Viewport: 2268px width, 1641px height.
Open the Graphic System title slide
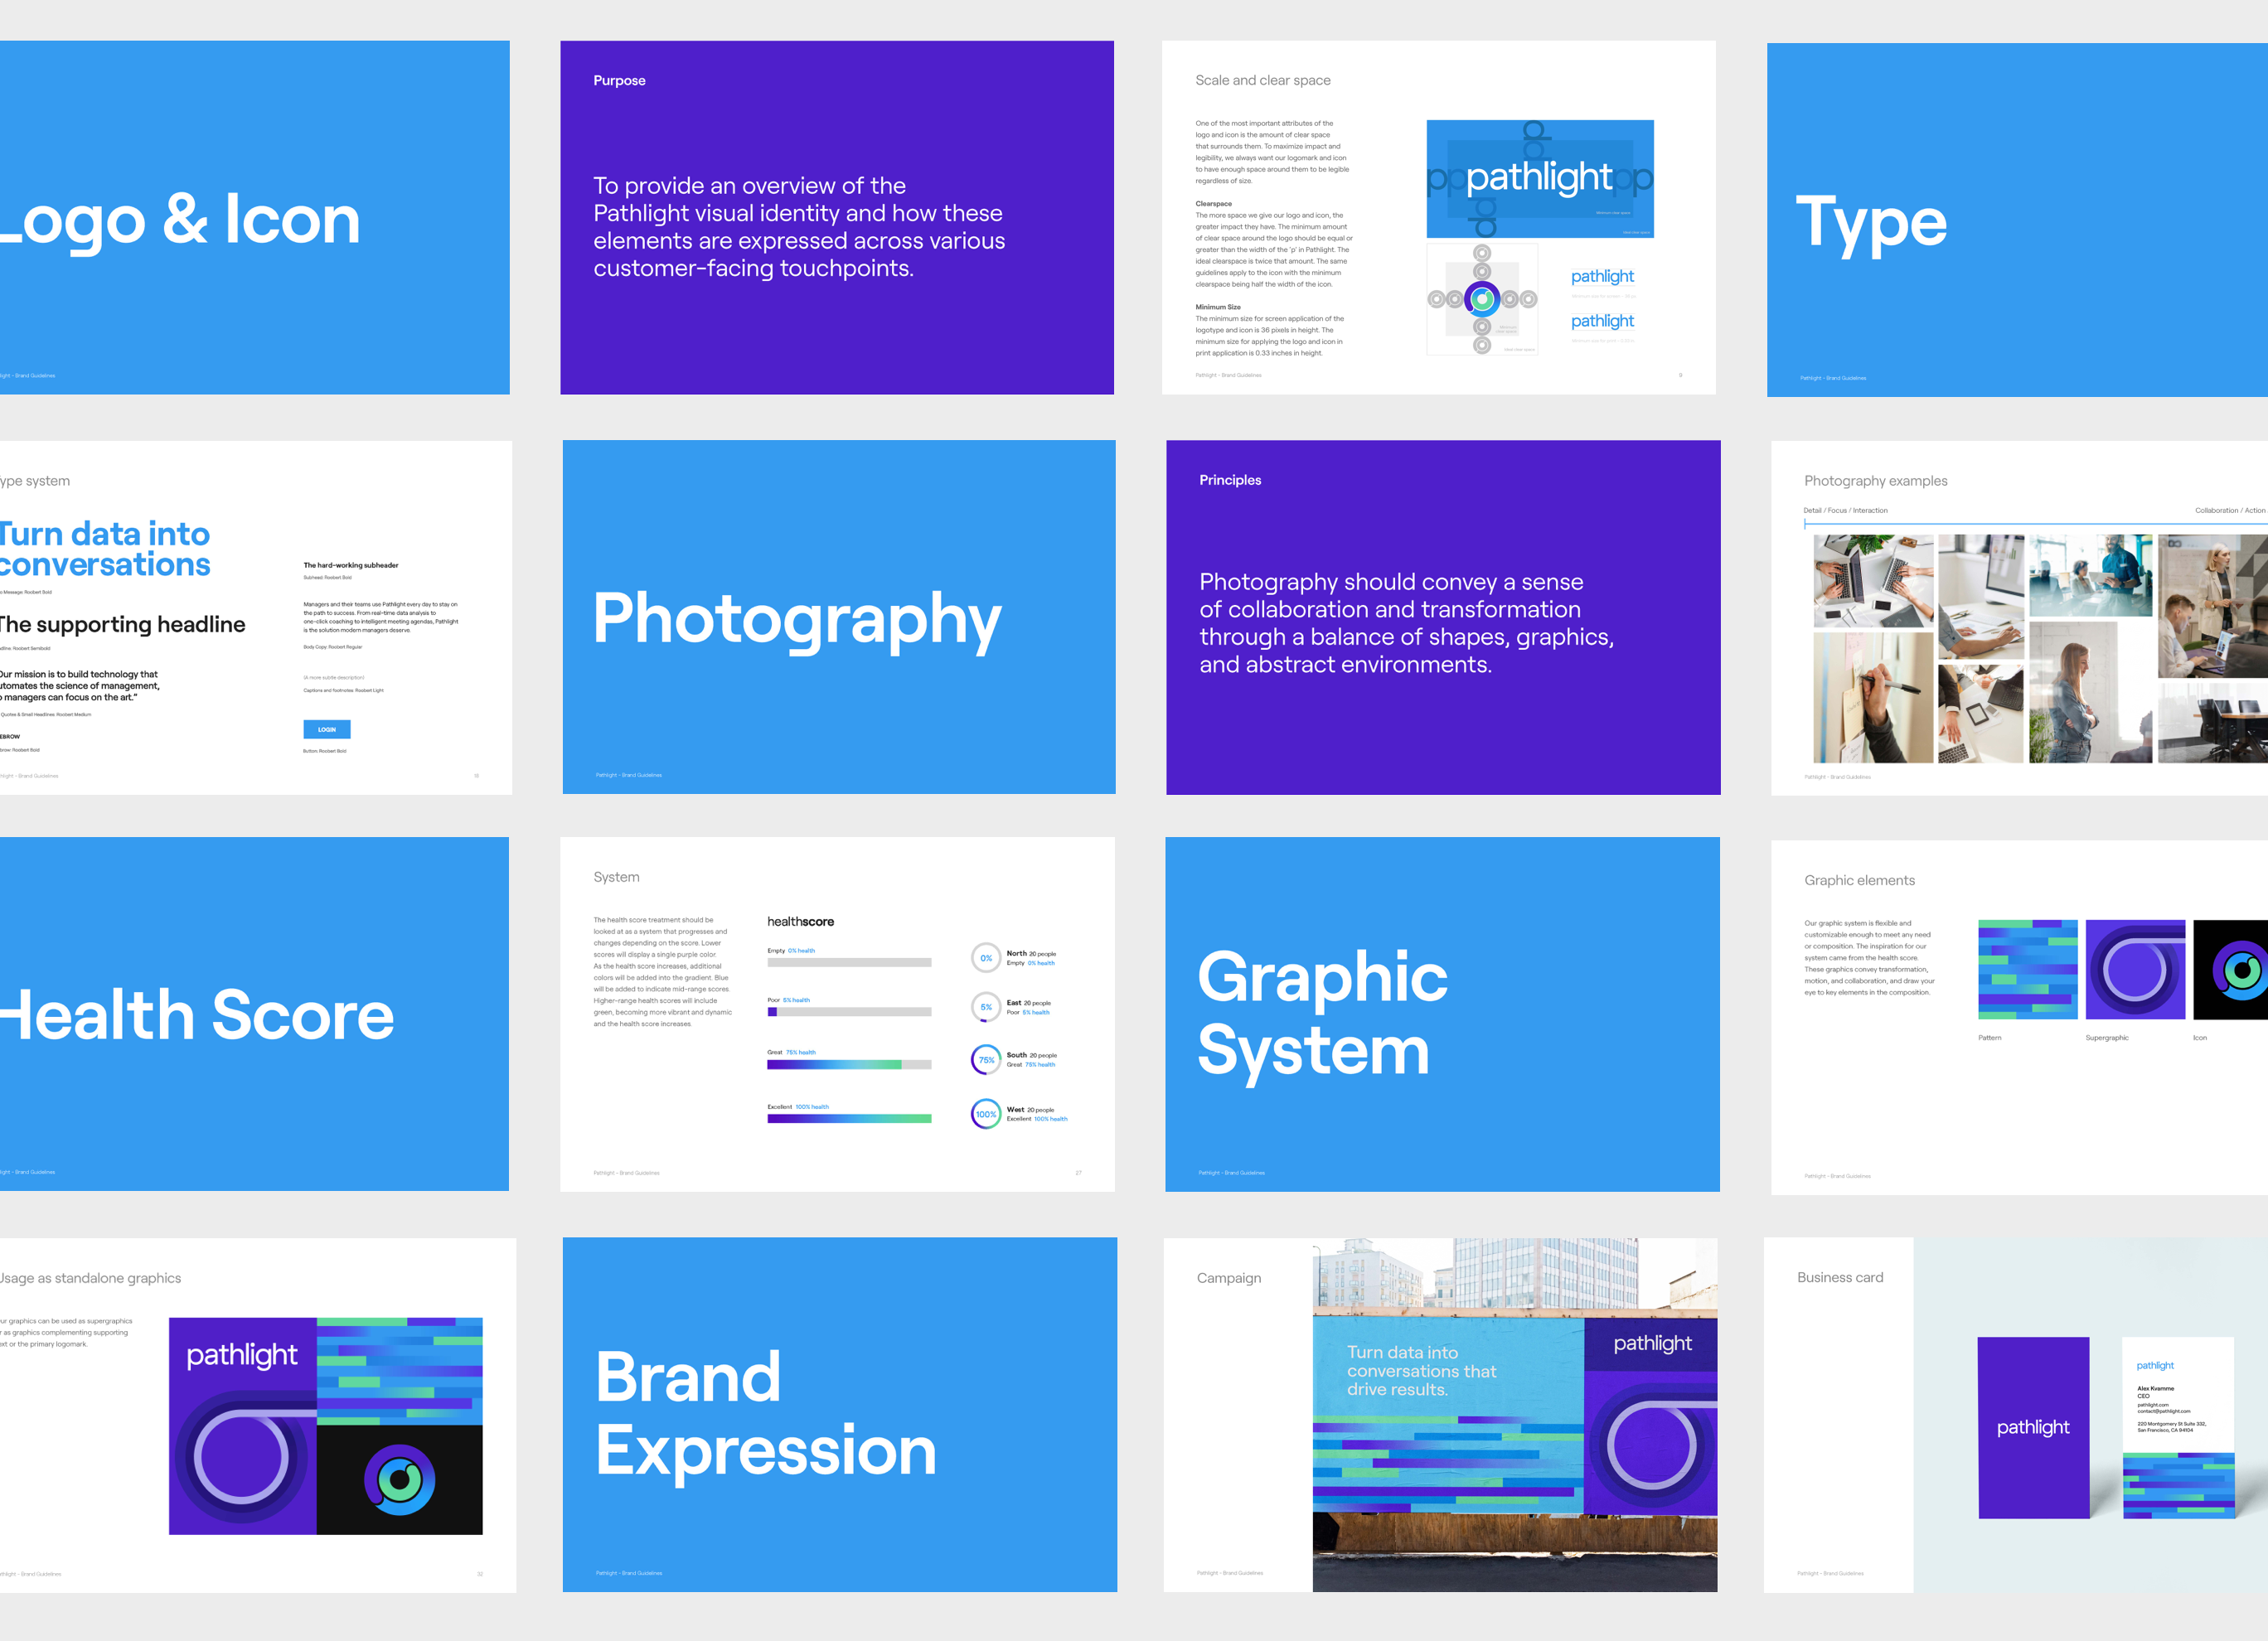pyautogui.click(x=1442, y=1014)
